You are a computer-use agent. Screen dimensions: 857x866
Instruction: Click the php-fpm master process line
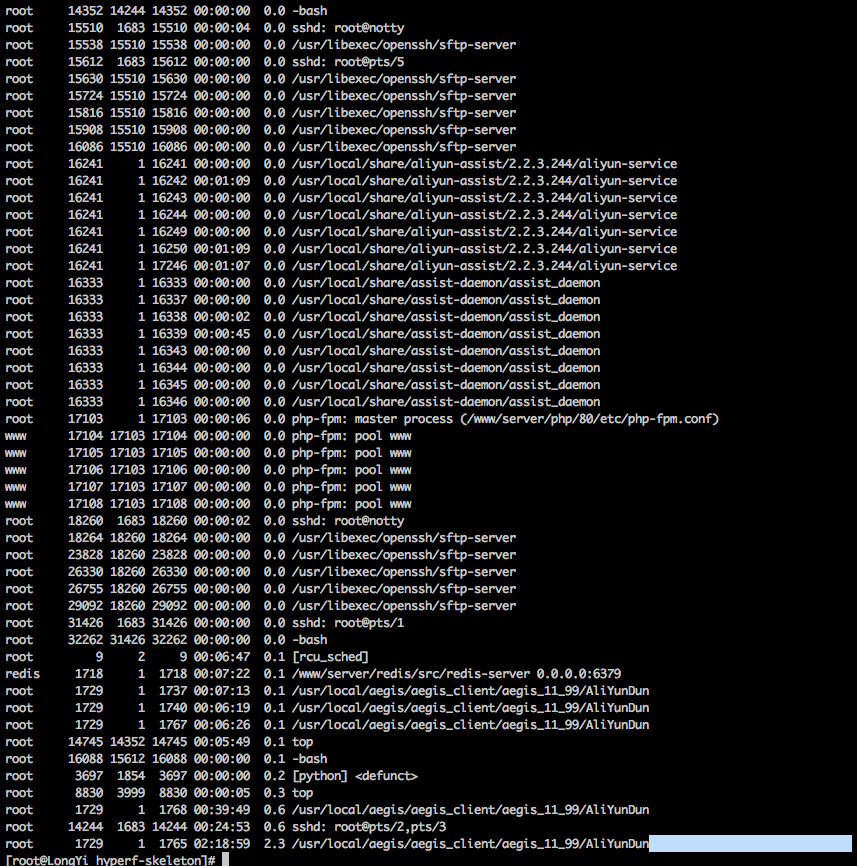362,419
